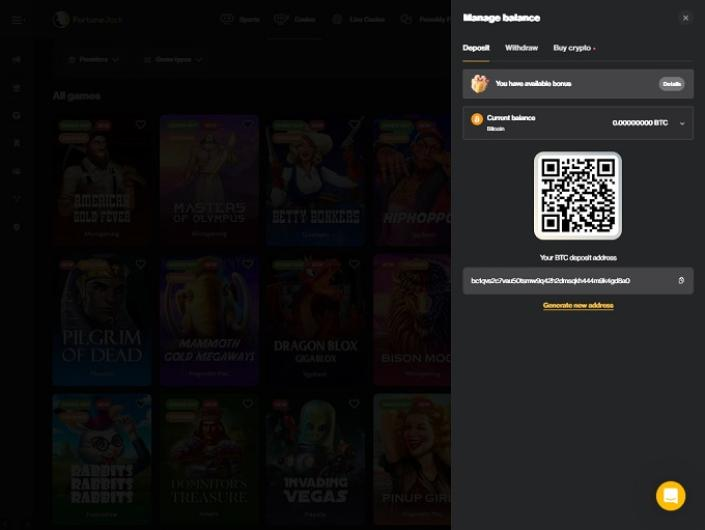Click the FortuneJack logo
This screenshot has width=705, height=530.
(x=87, y=20)
